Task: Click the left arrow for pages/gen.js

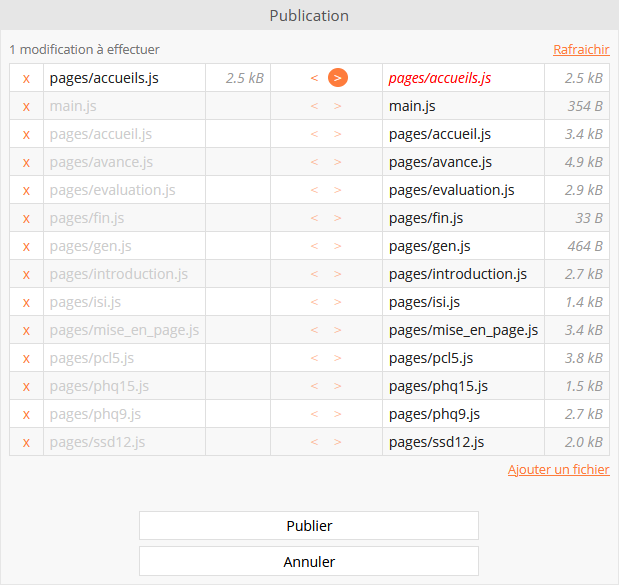Action: click(314, 246)
